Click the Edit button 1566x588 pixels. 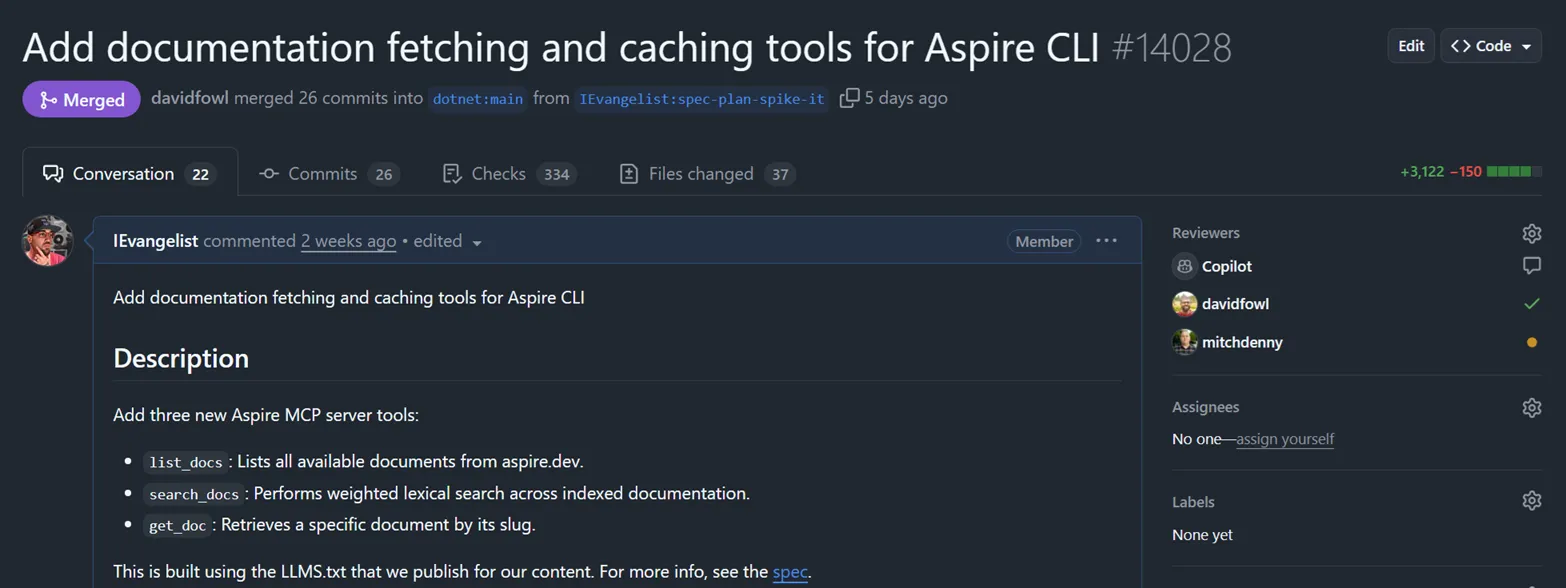1410,45
